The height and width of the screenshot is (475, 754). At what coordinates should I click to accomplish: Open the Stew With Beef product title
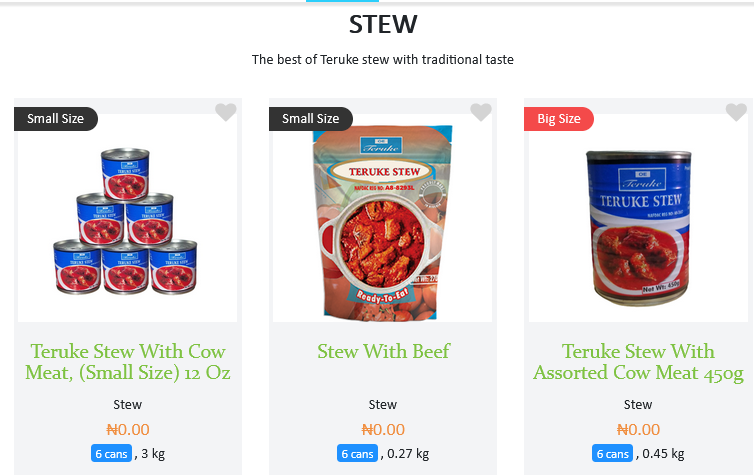(383, 351)
